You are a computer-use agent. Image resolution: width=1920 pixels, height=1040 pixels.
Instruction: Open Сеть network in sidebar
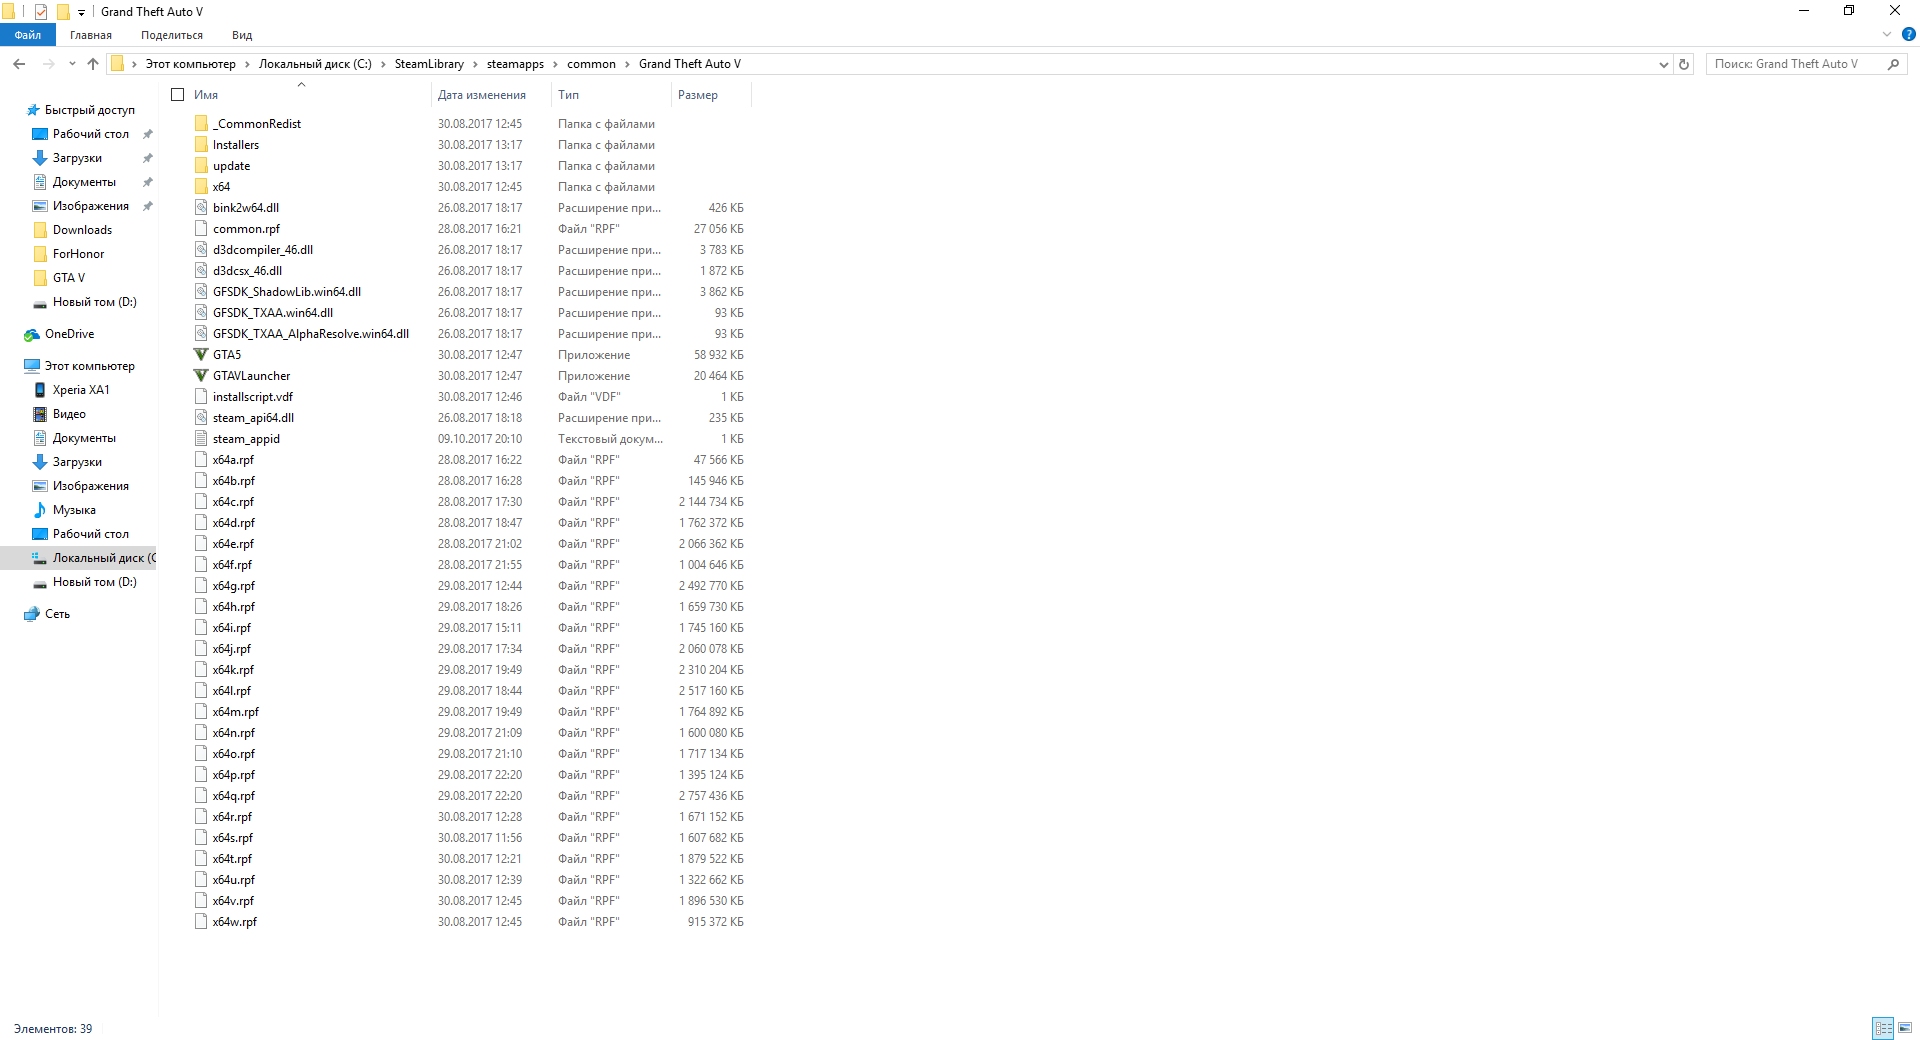[x=57, y=614]
